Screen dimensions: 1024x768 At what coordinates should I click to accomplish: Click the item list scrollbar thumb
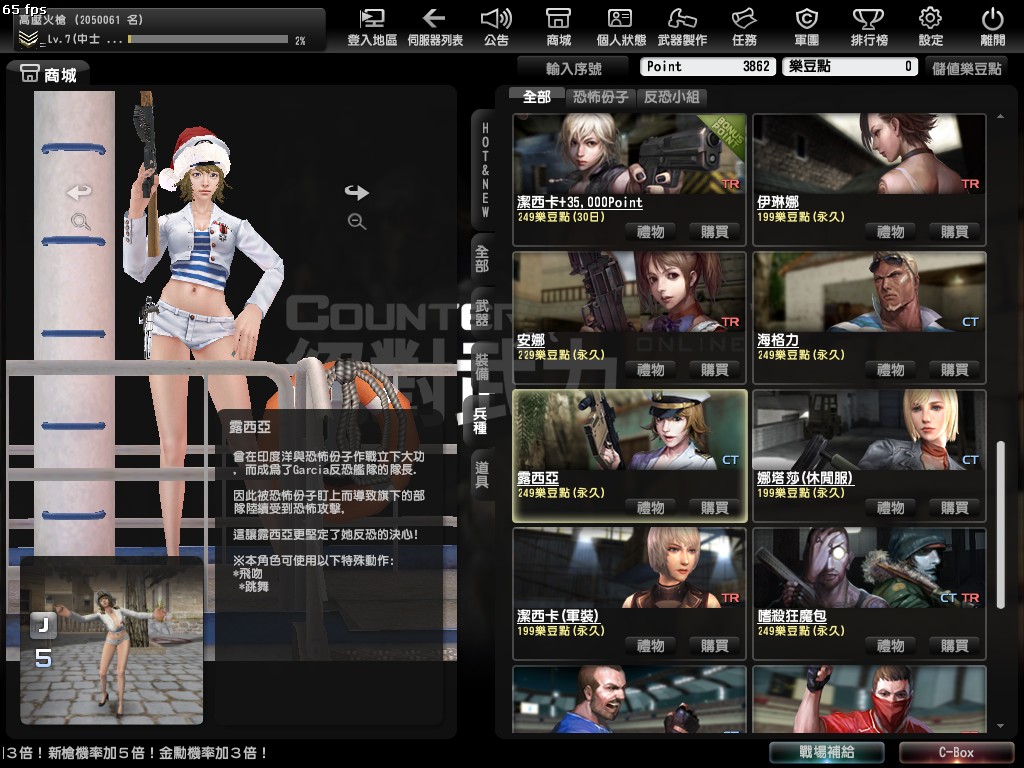click(1000, 526)
